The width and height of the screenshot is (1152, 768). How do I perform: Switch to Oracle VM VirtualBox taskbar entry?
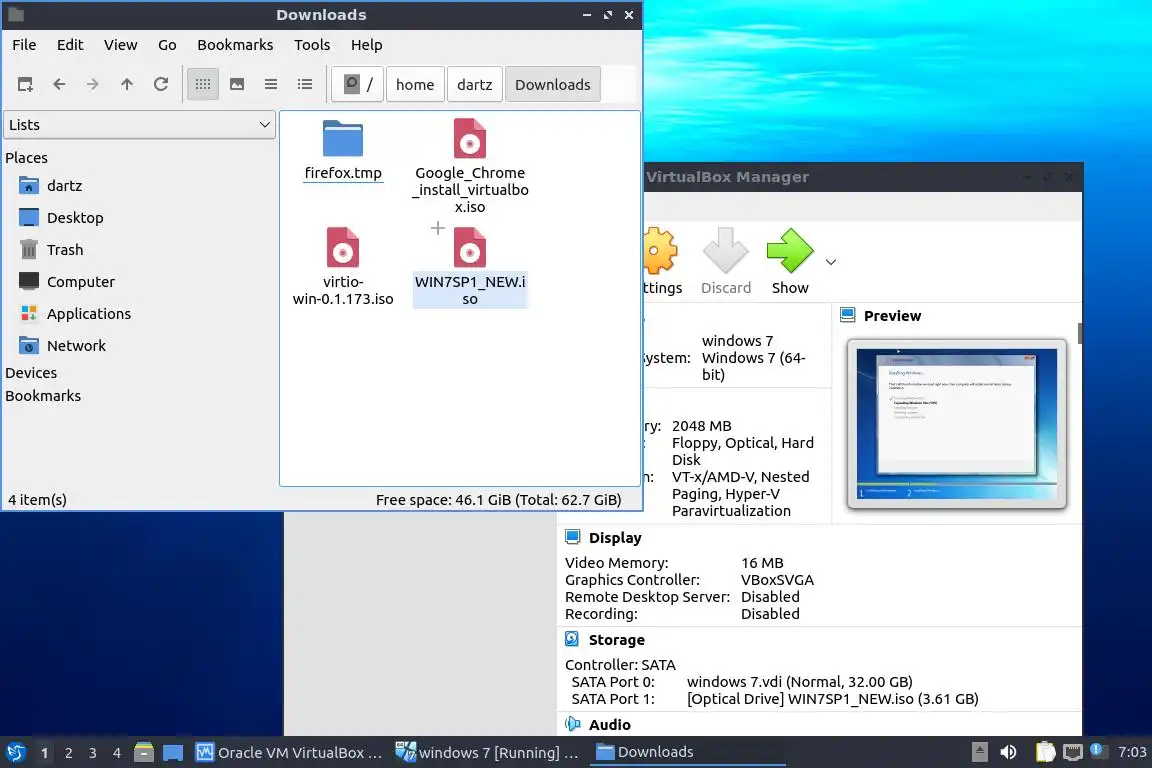[289, 753]
